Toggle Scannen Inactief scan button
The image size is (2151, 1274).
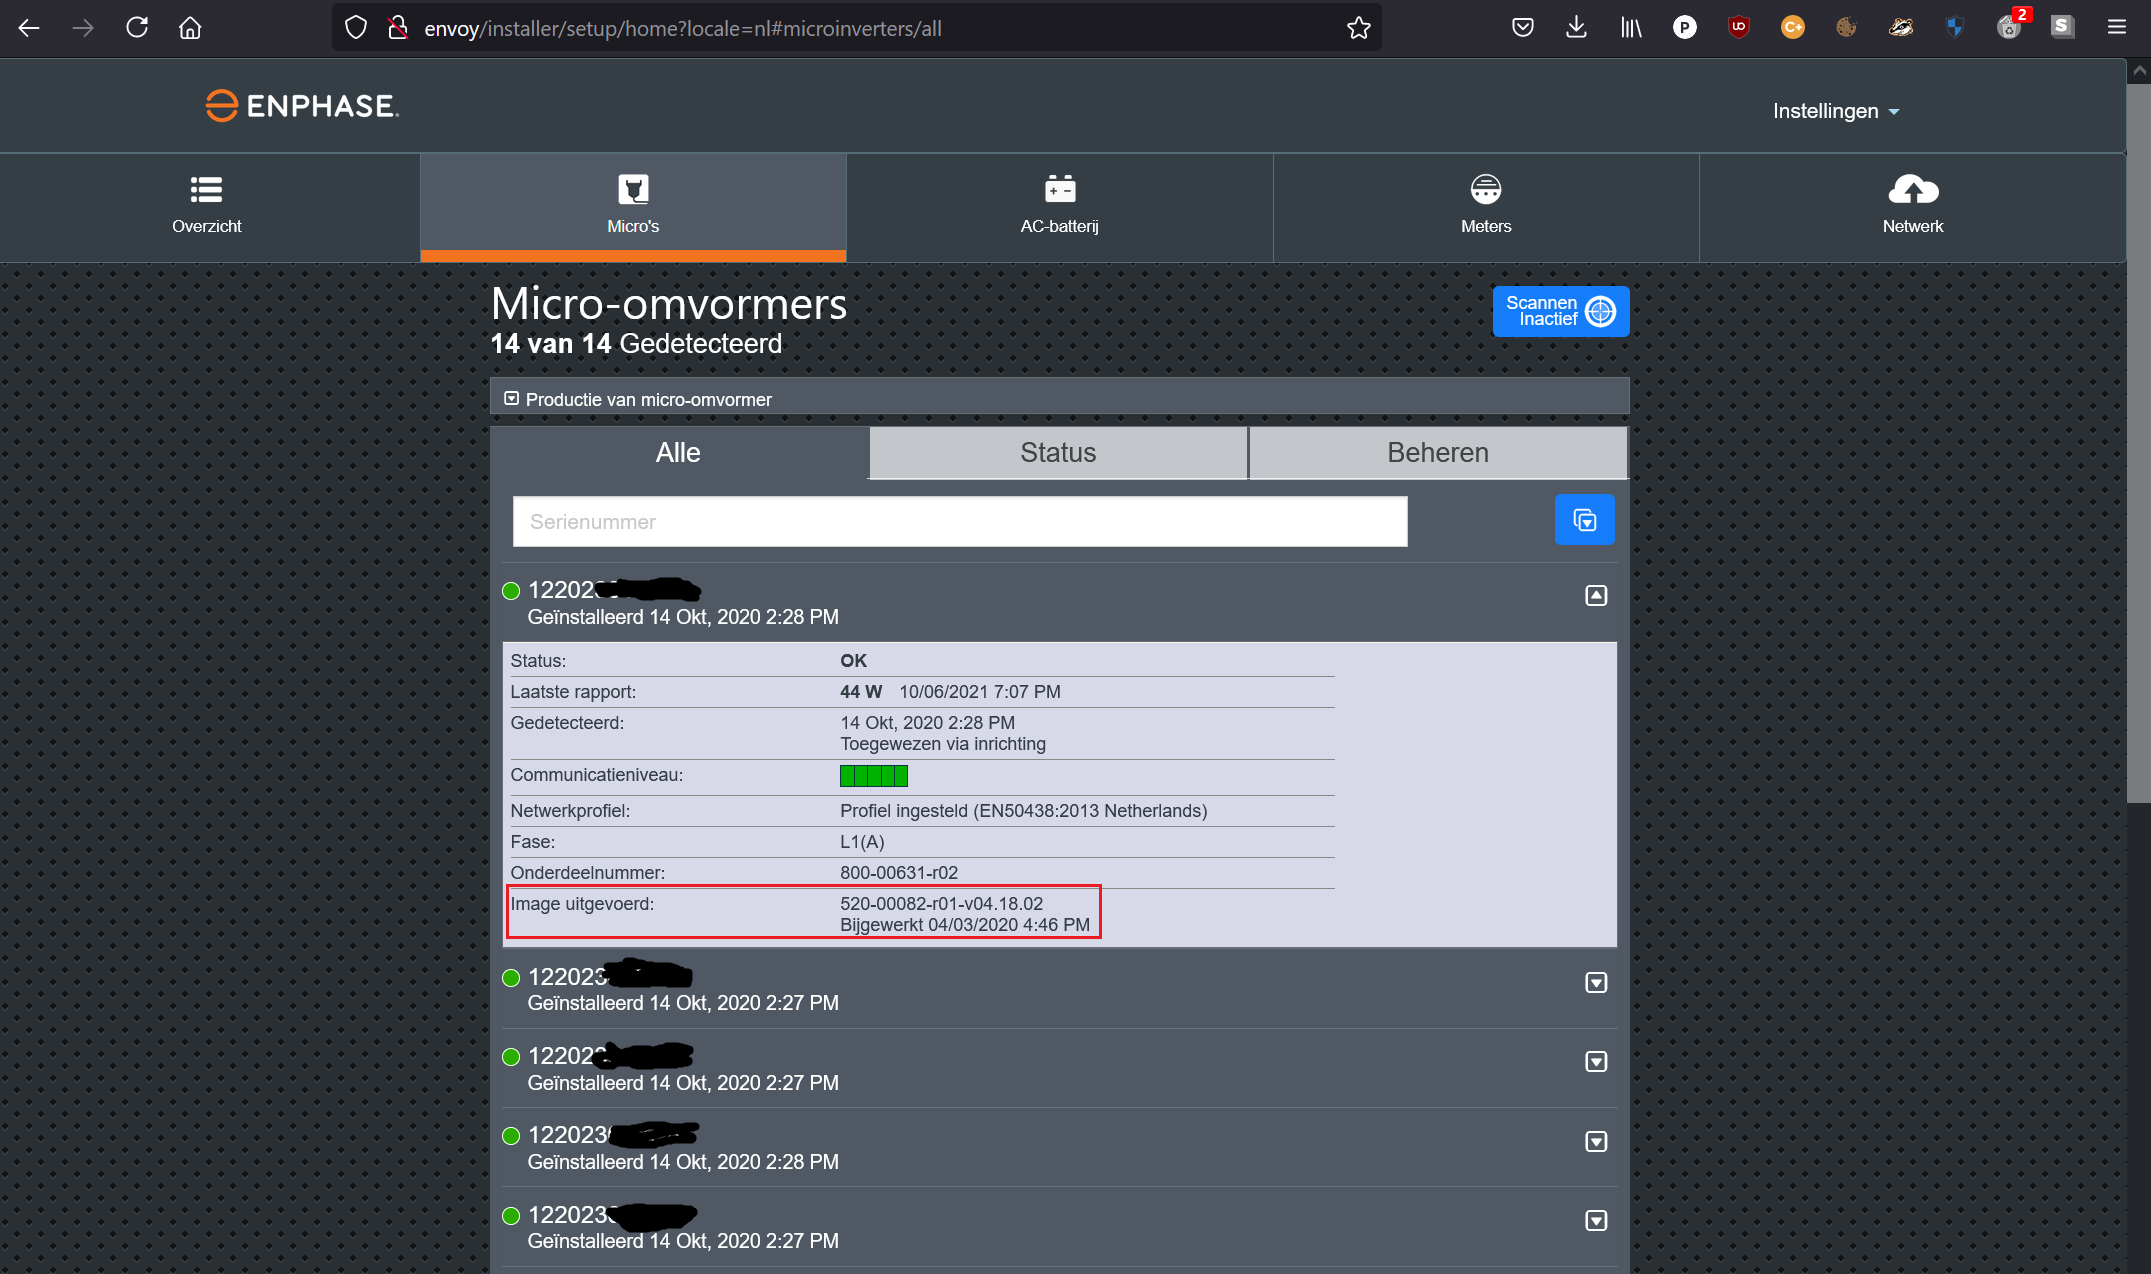pos(1560,311)
